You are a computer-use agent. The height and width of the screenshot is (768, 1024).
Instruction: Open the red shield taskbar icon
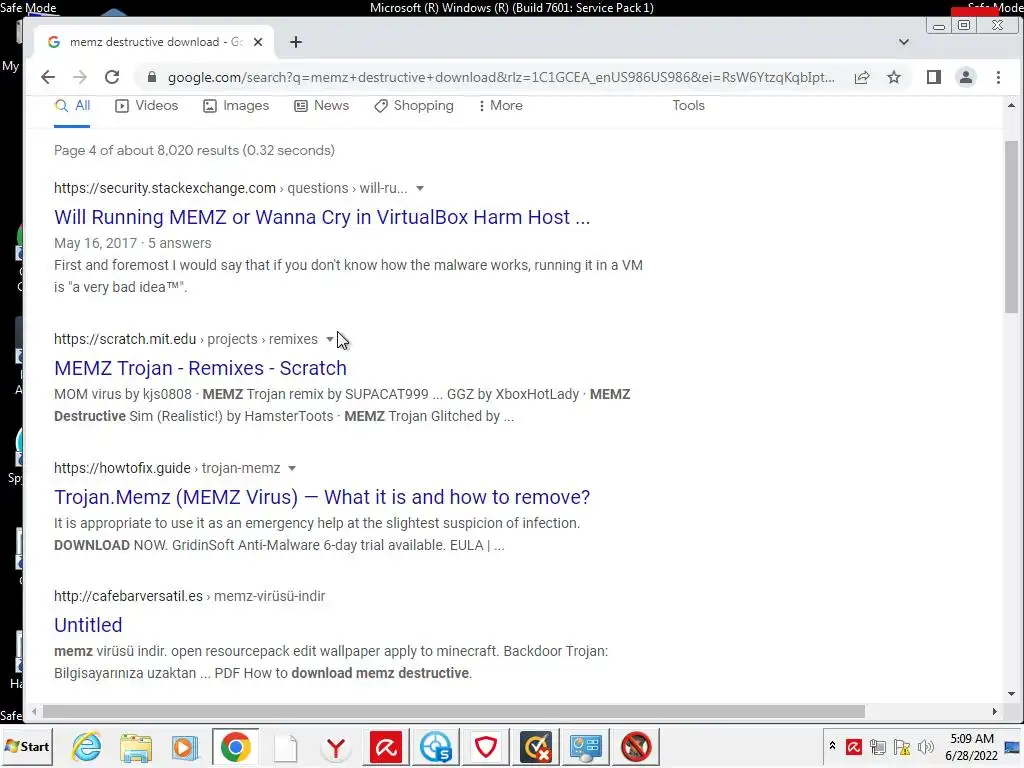[x=486, y=746]
